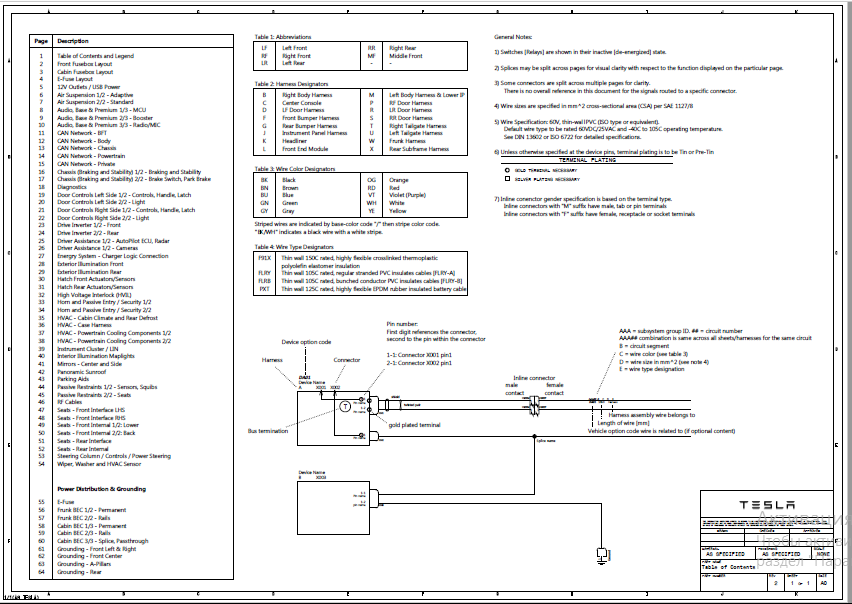Image resolution: width=852 pixels, height=604 pixels.
Task: Select the 'Parking Aids' entry
Action: (x=73, y=379)
